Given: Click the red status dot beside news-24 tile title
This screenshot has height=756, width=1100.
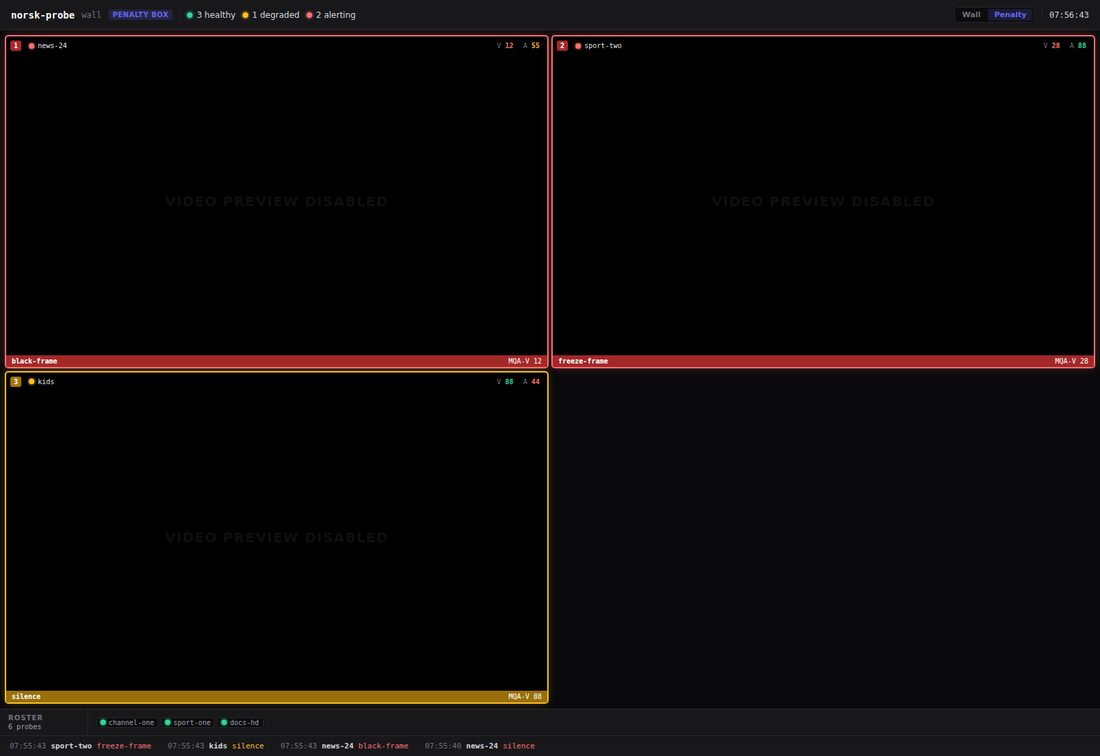Looking at the screenshot, I should click(32, 46).
